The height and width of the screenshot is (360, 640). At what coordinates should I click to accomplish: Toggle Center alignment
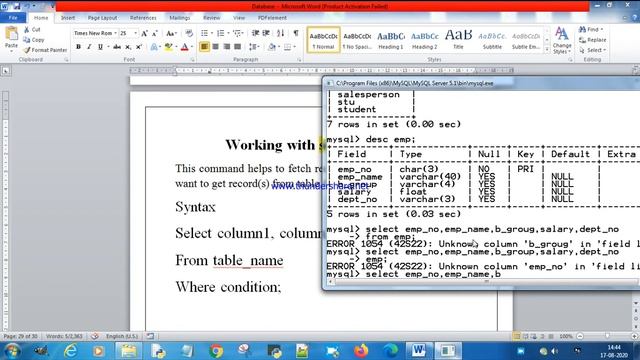tap(216, 47)
